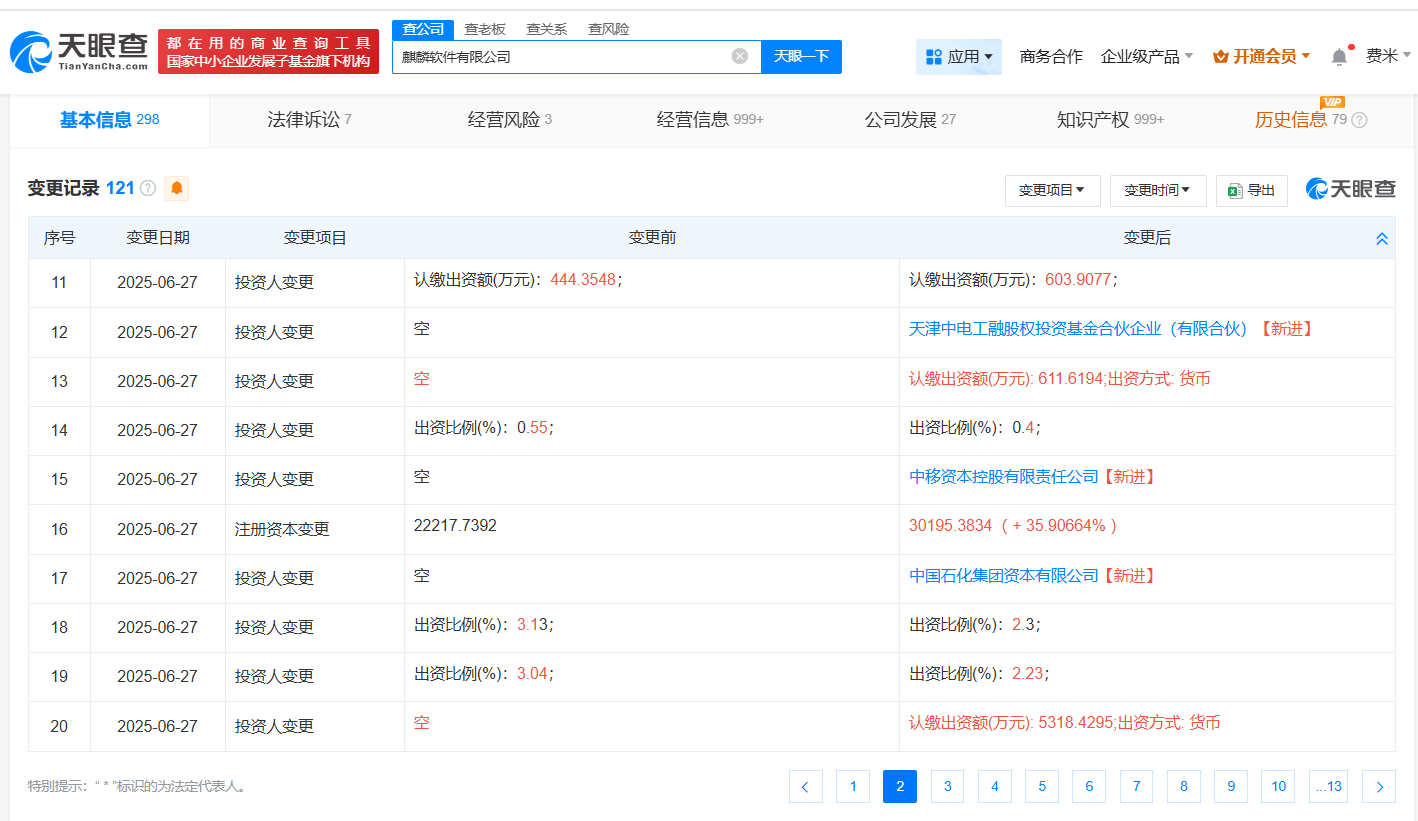Image resolution: width=1418 pixels, height=821 pixels.
Task: Click 认缴出资额 444.3548 in row 11
Action: (x=518, y=280)
